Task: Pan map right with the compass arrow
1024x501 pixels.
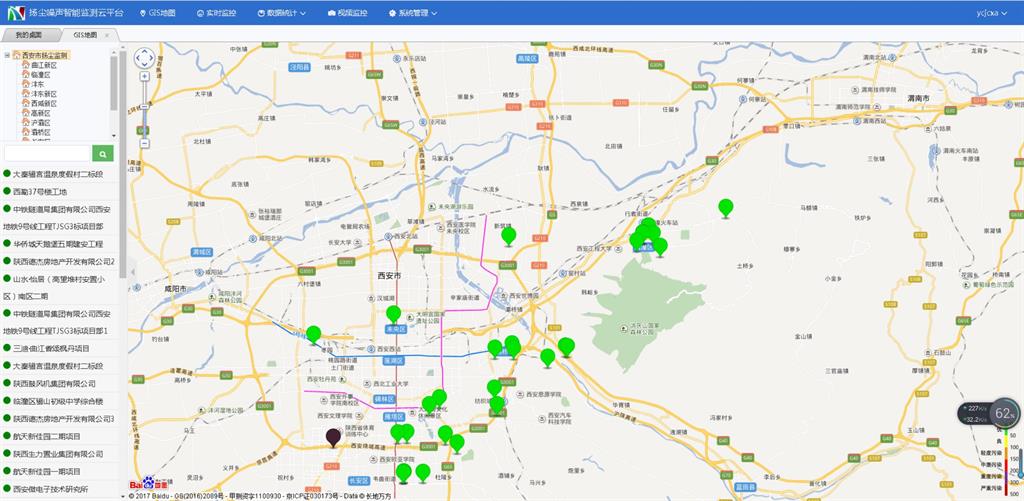Action: [152, 58]
